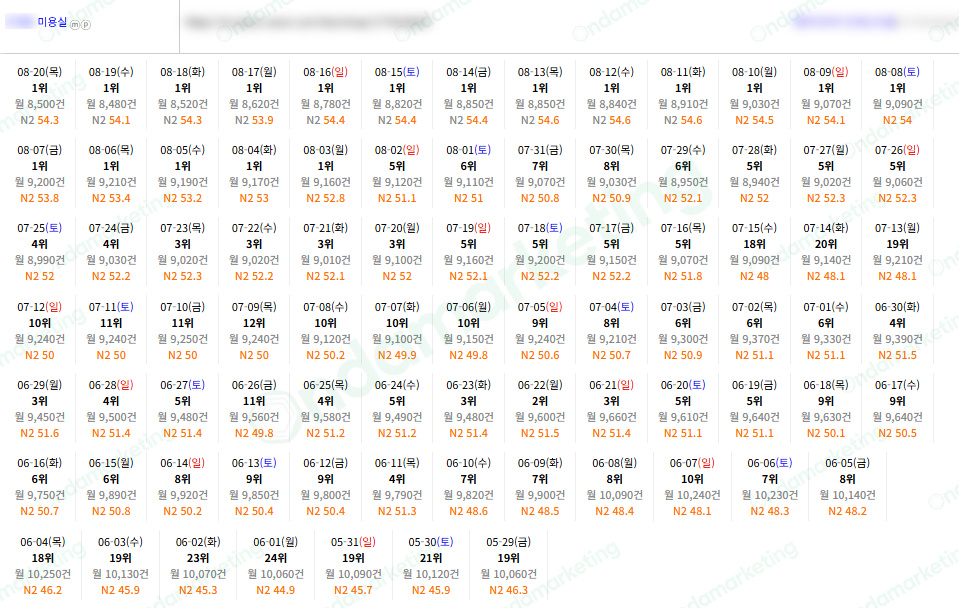Select the 07-12(일) date label
The width and height of the screenshot is (959, 608).
[x=40, y=307]
